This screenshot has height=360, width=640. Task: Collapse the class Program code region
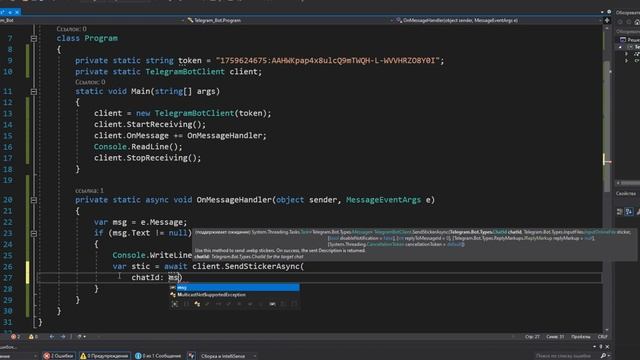click(34, 38)
